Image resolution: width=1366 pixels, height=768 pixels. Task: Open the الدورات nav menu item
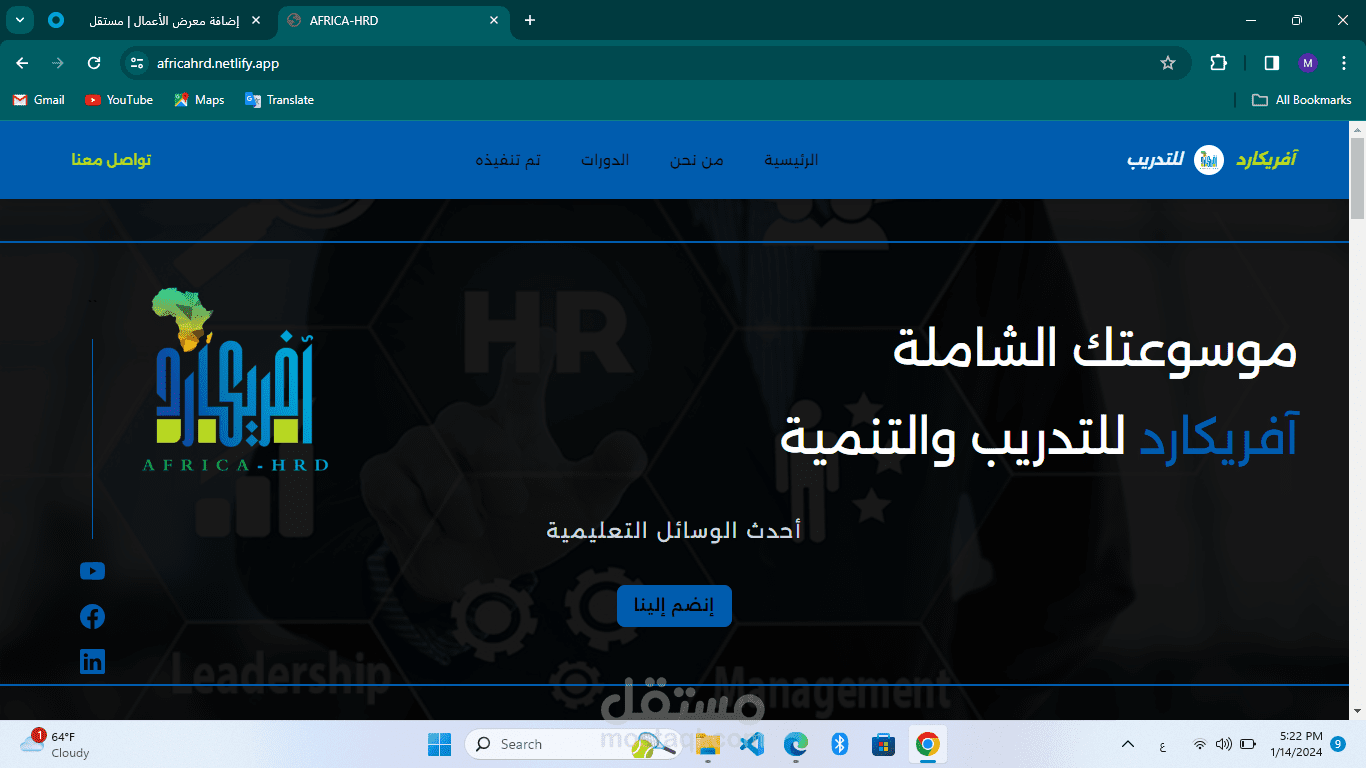605,160
